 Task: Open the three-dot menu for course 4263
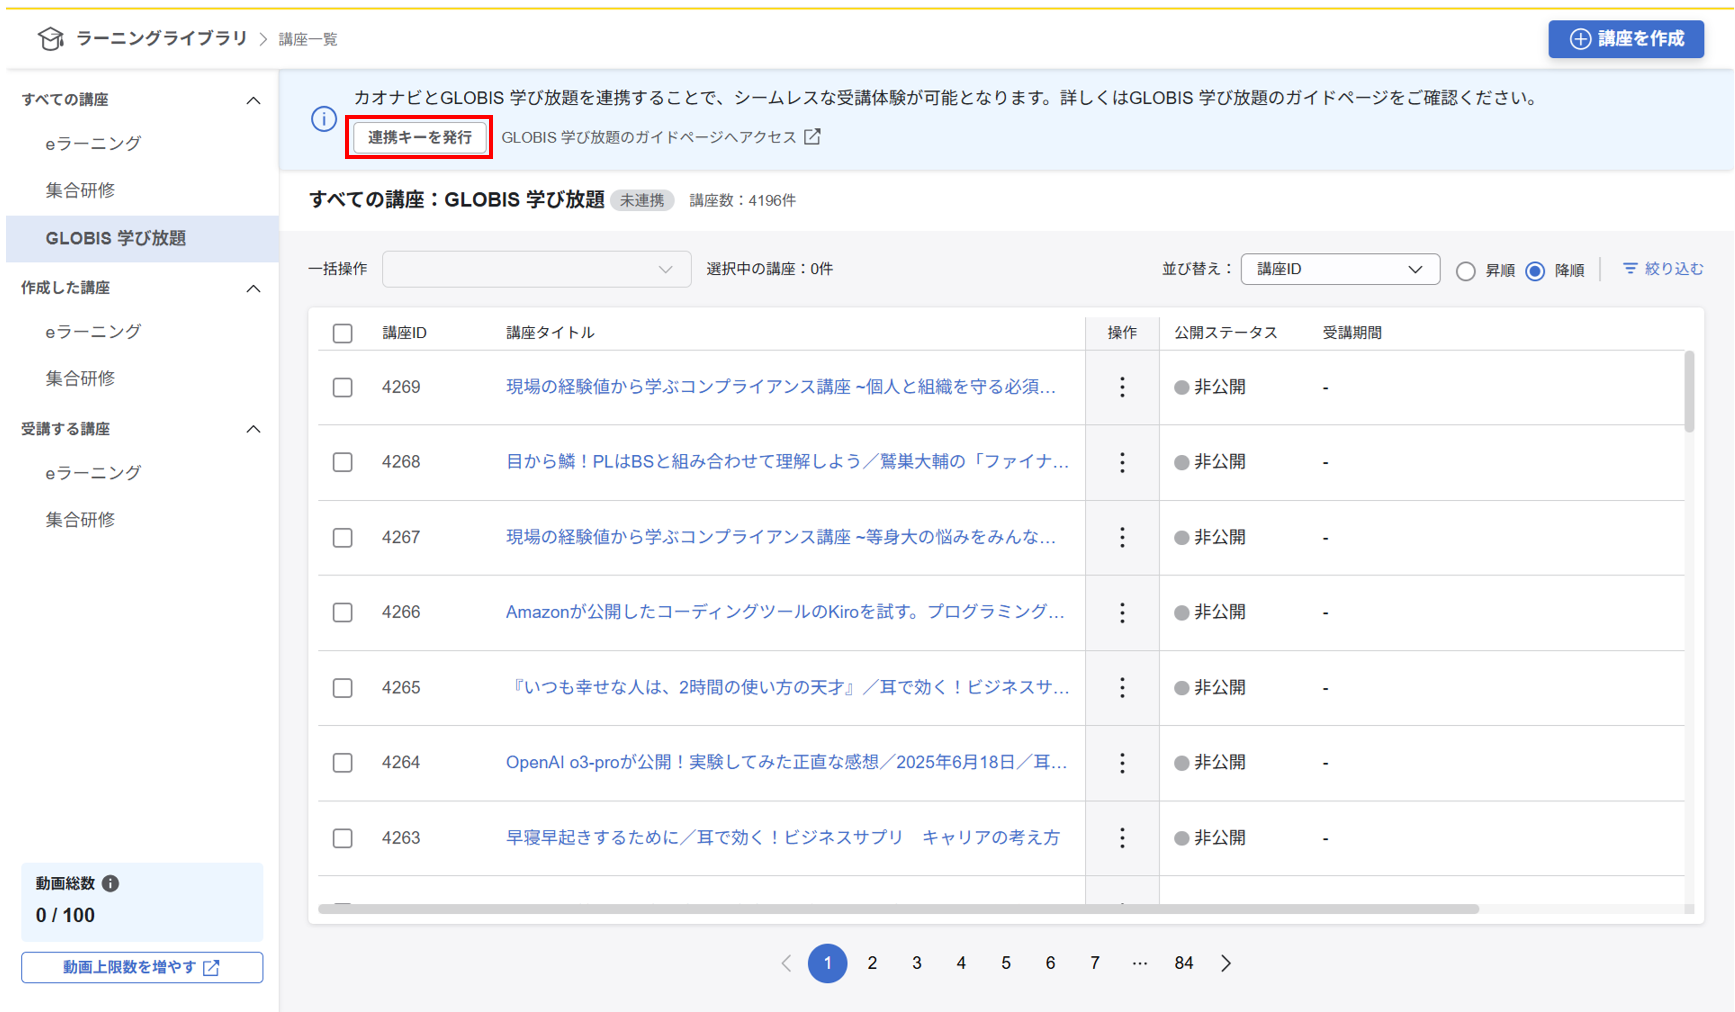click(x=1121, y=838)
